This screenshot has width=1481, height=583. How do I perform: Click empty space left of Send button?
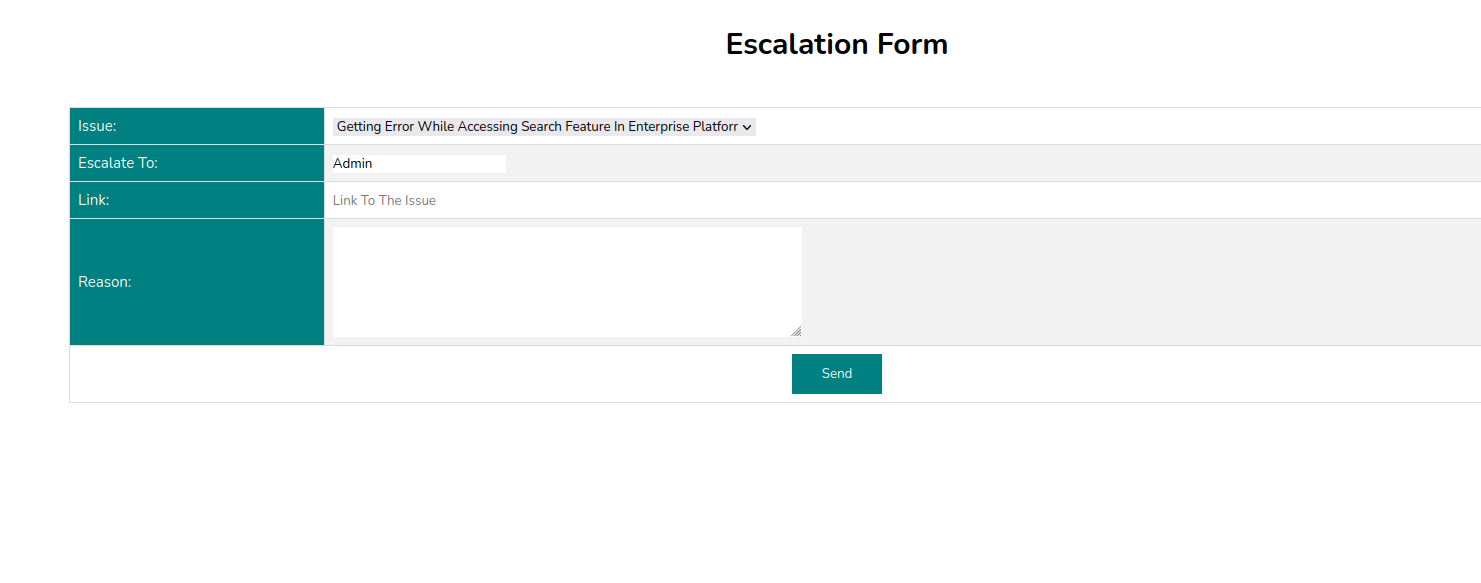430,374
